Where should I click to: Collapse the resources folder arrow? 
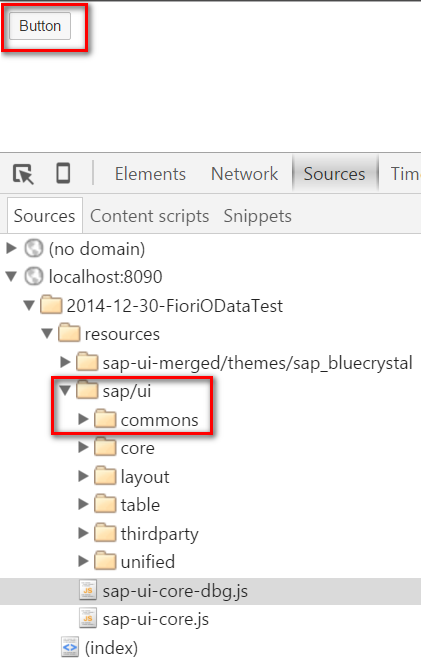click(47, 334)
